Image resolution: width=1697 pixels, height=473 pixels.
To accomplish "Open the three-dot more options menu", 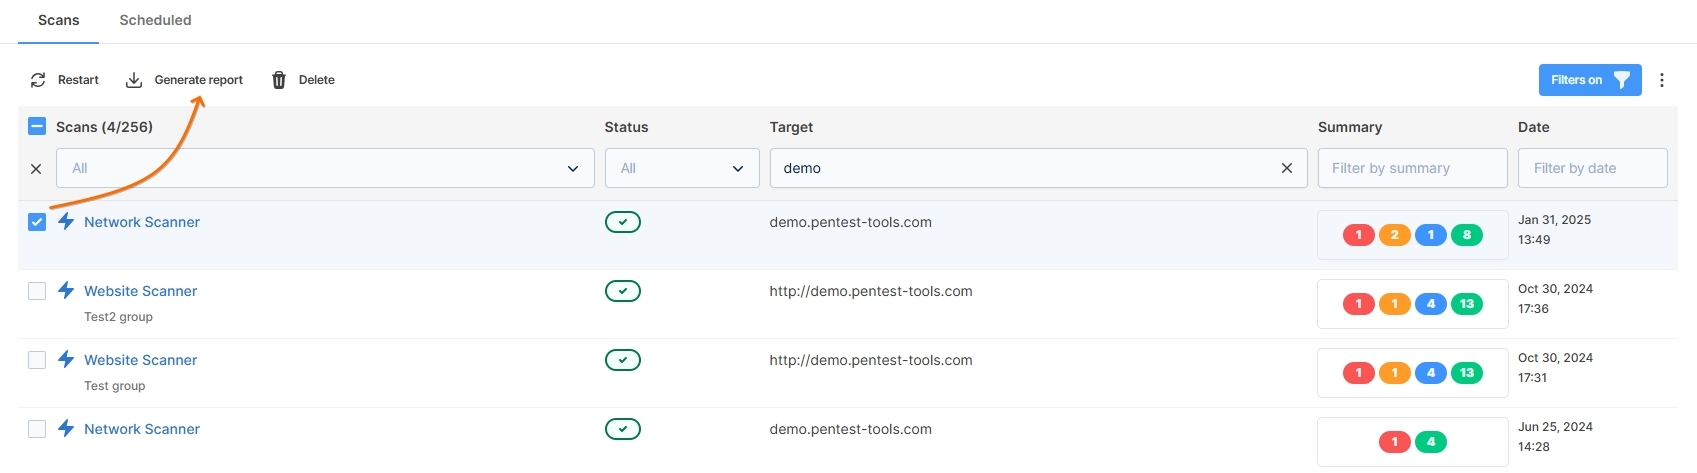I will point(1662,80).
